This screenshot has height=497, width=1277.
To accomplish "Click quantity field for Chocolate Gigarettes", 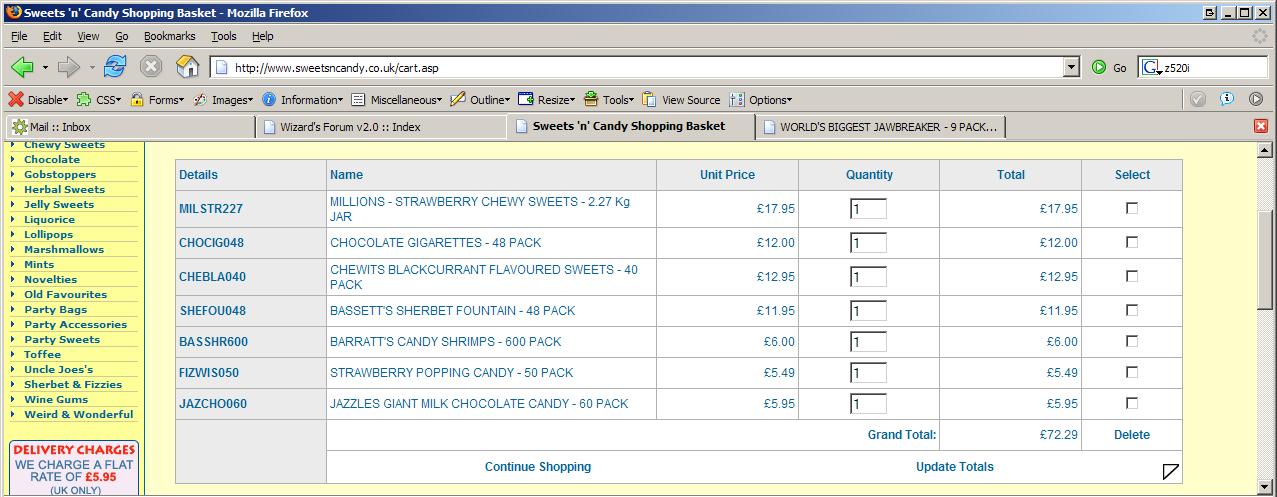I will 868,243.
